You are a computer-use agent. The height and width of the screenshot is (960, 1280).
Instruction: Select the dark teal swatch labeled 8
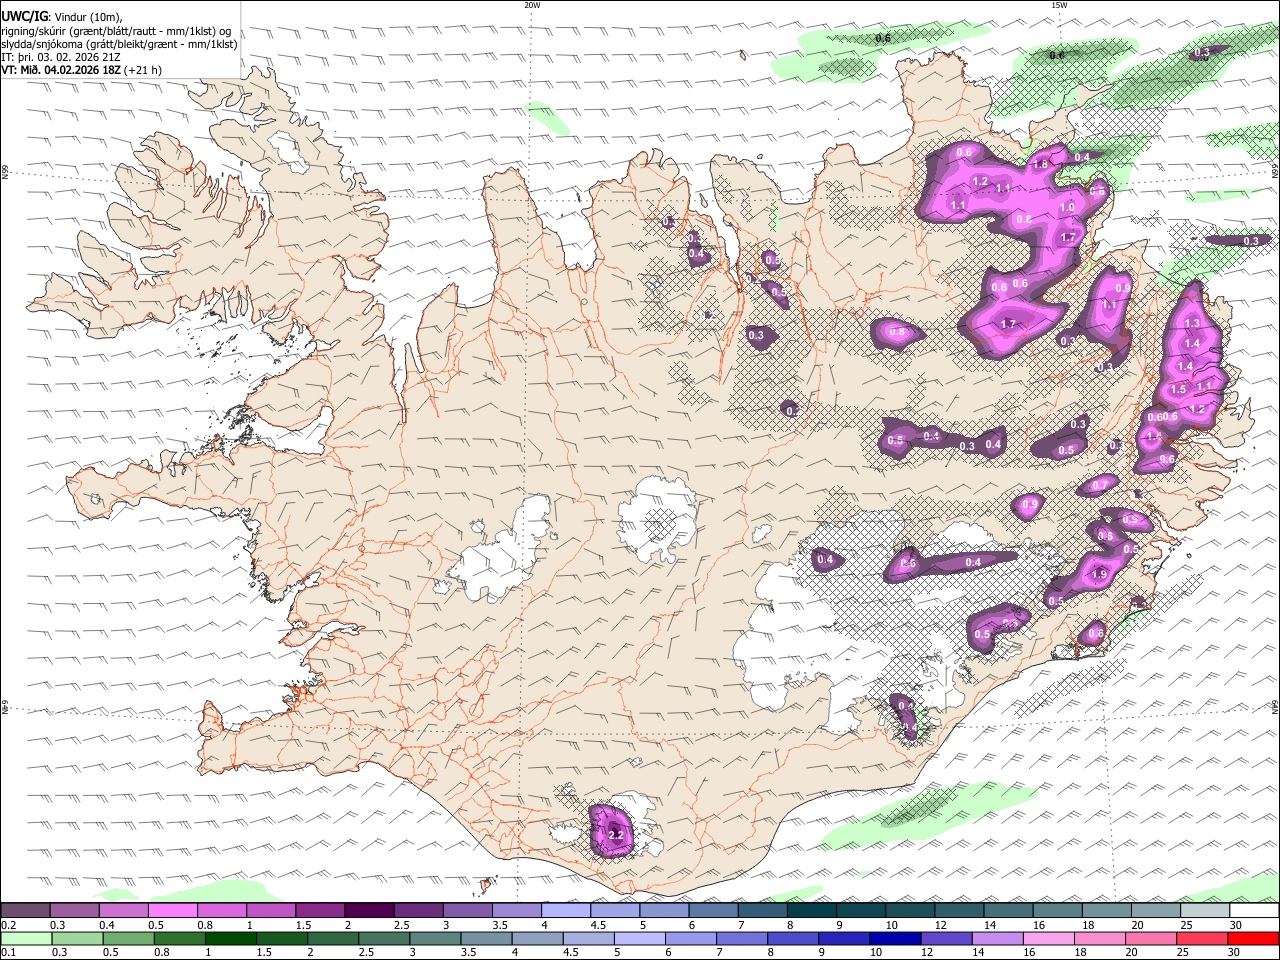[x=811, y=911]
